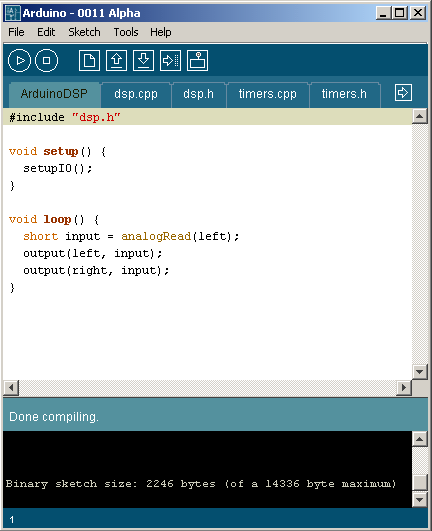Click the short keyword in code
Image resolution: width=432 pixels, height=531 pixels.
point(41,236)
